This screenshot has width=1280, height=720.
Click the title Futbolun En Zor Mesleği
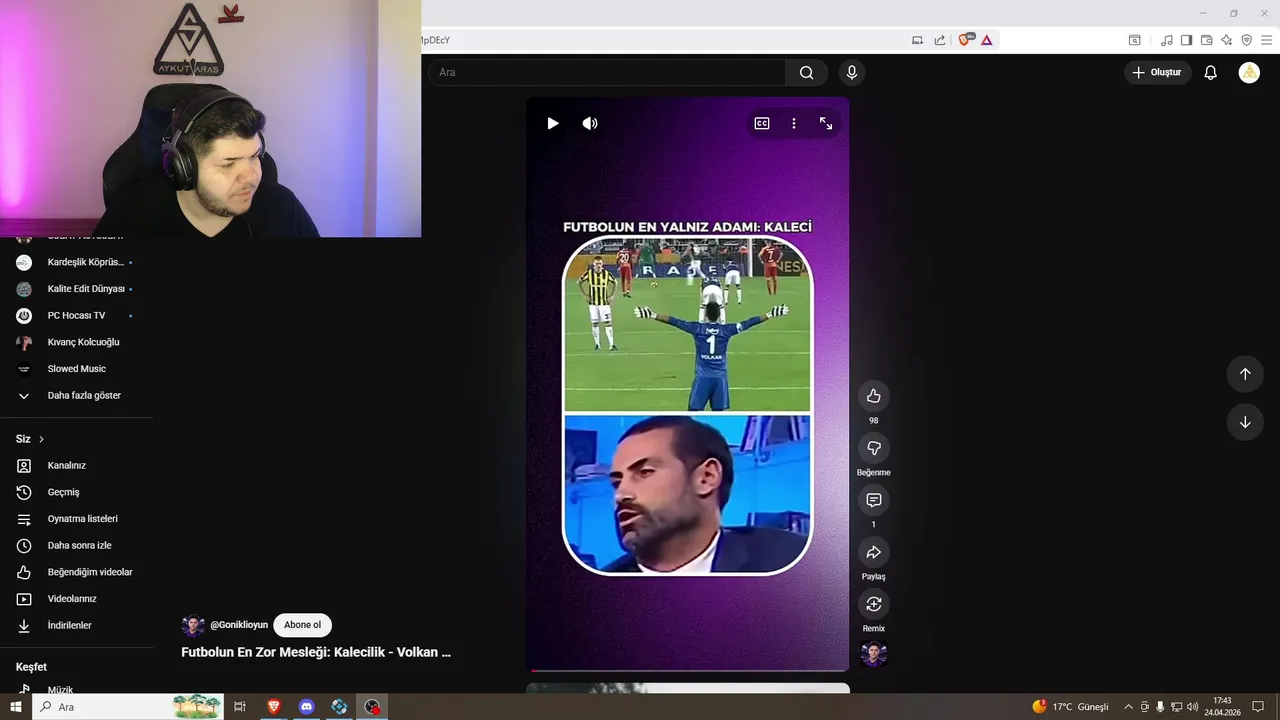pos(316,652)
